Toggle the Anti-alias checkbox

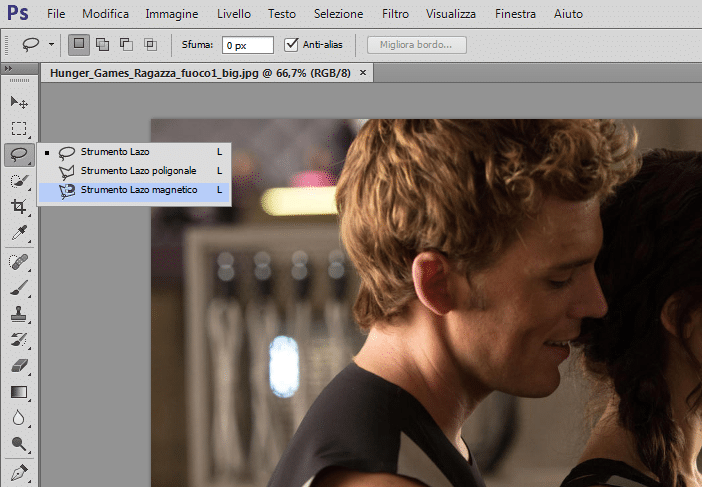point(292,45)
